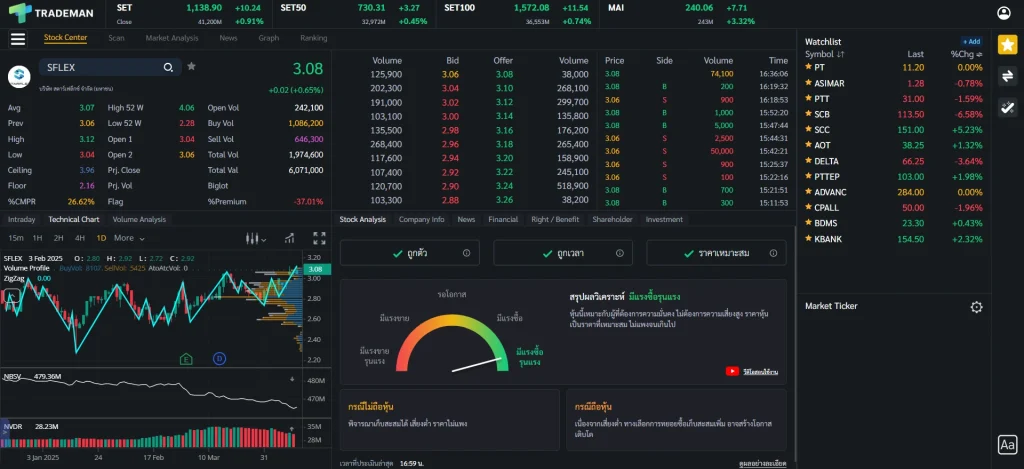Favorite SFLEX with the star beside search

[191, 67]
